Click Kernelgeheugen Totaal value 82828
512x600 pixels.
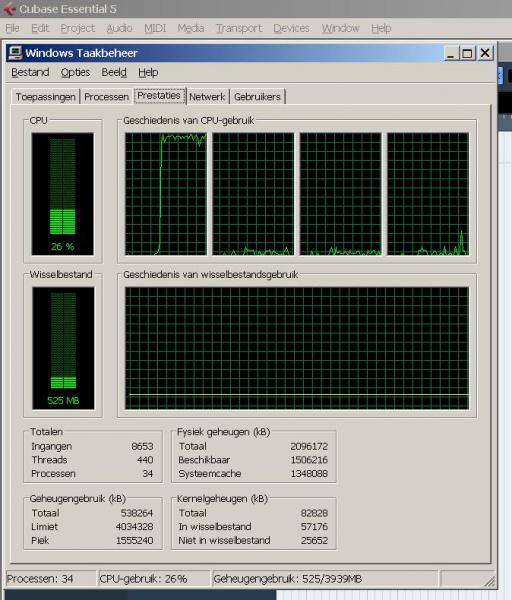click(314, 513)
